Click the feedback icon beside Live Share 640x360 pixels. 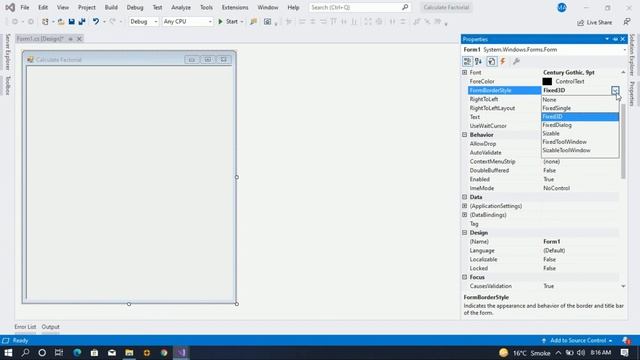click(x=627, y=22)
